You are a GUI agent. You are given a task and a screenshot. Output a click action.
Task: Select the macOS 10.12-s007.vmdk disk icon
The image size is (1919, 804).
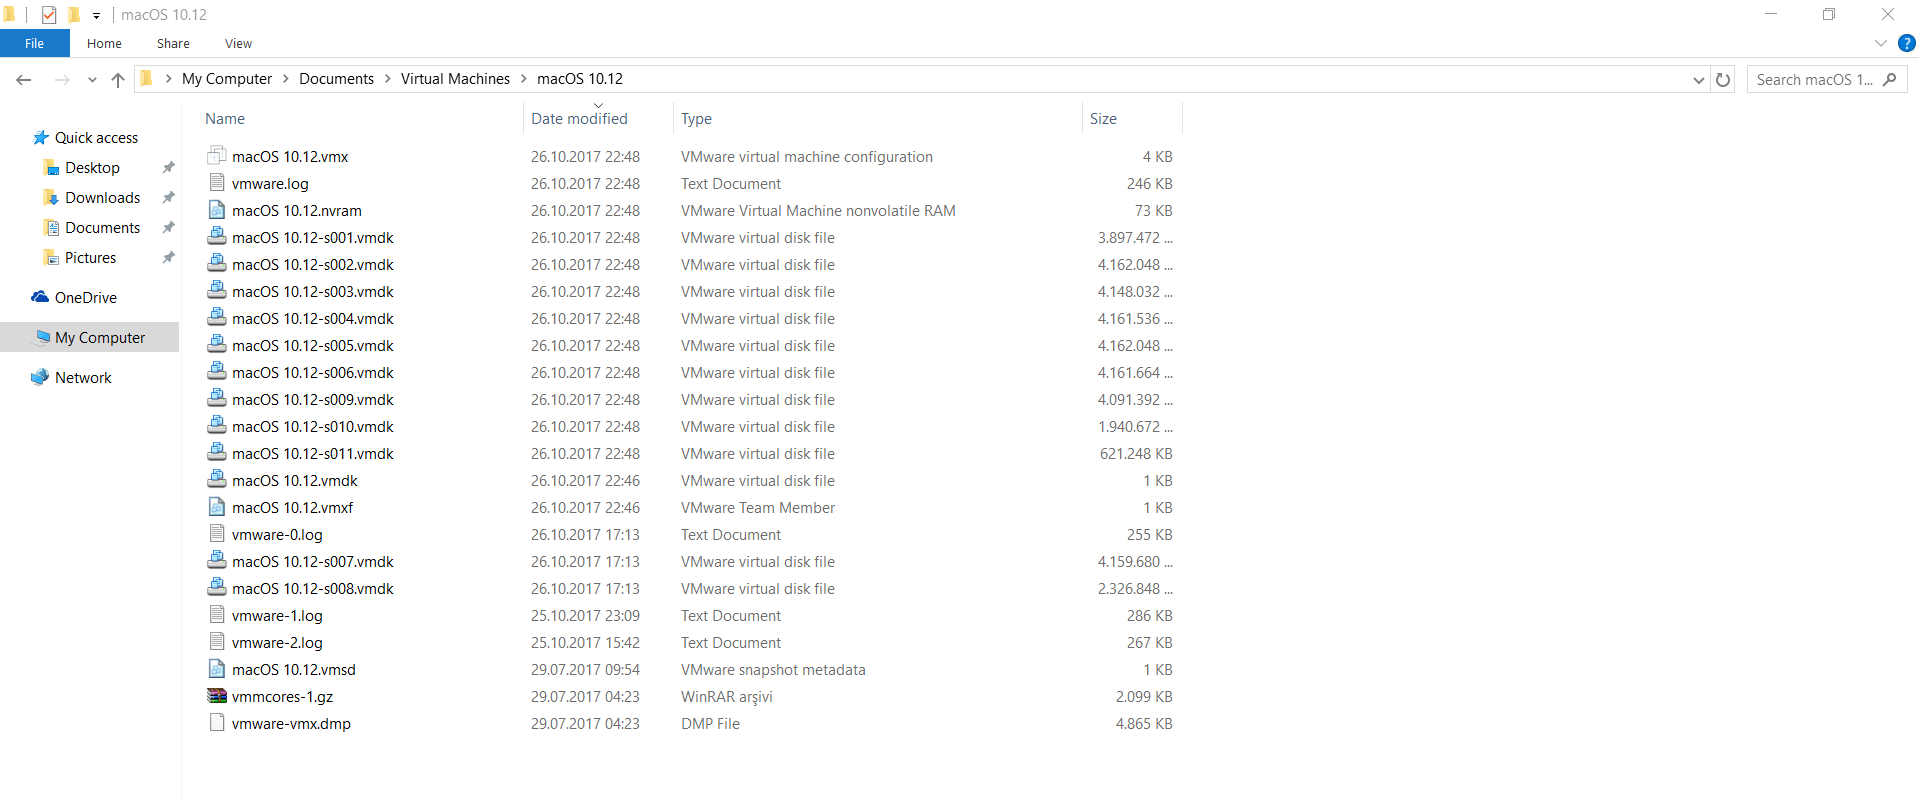pyautogui.click(x=217, y=560)
